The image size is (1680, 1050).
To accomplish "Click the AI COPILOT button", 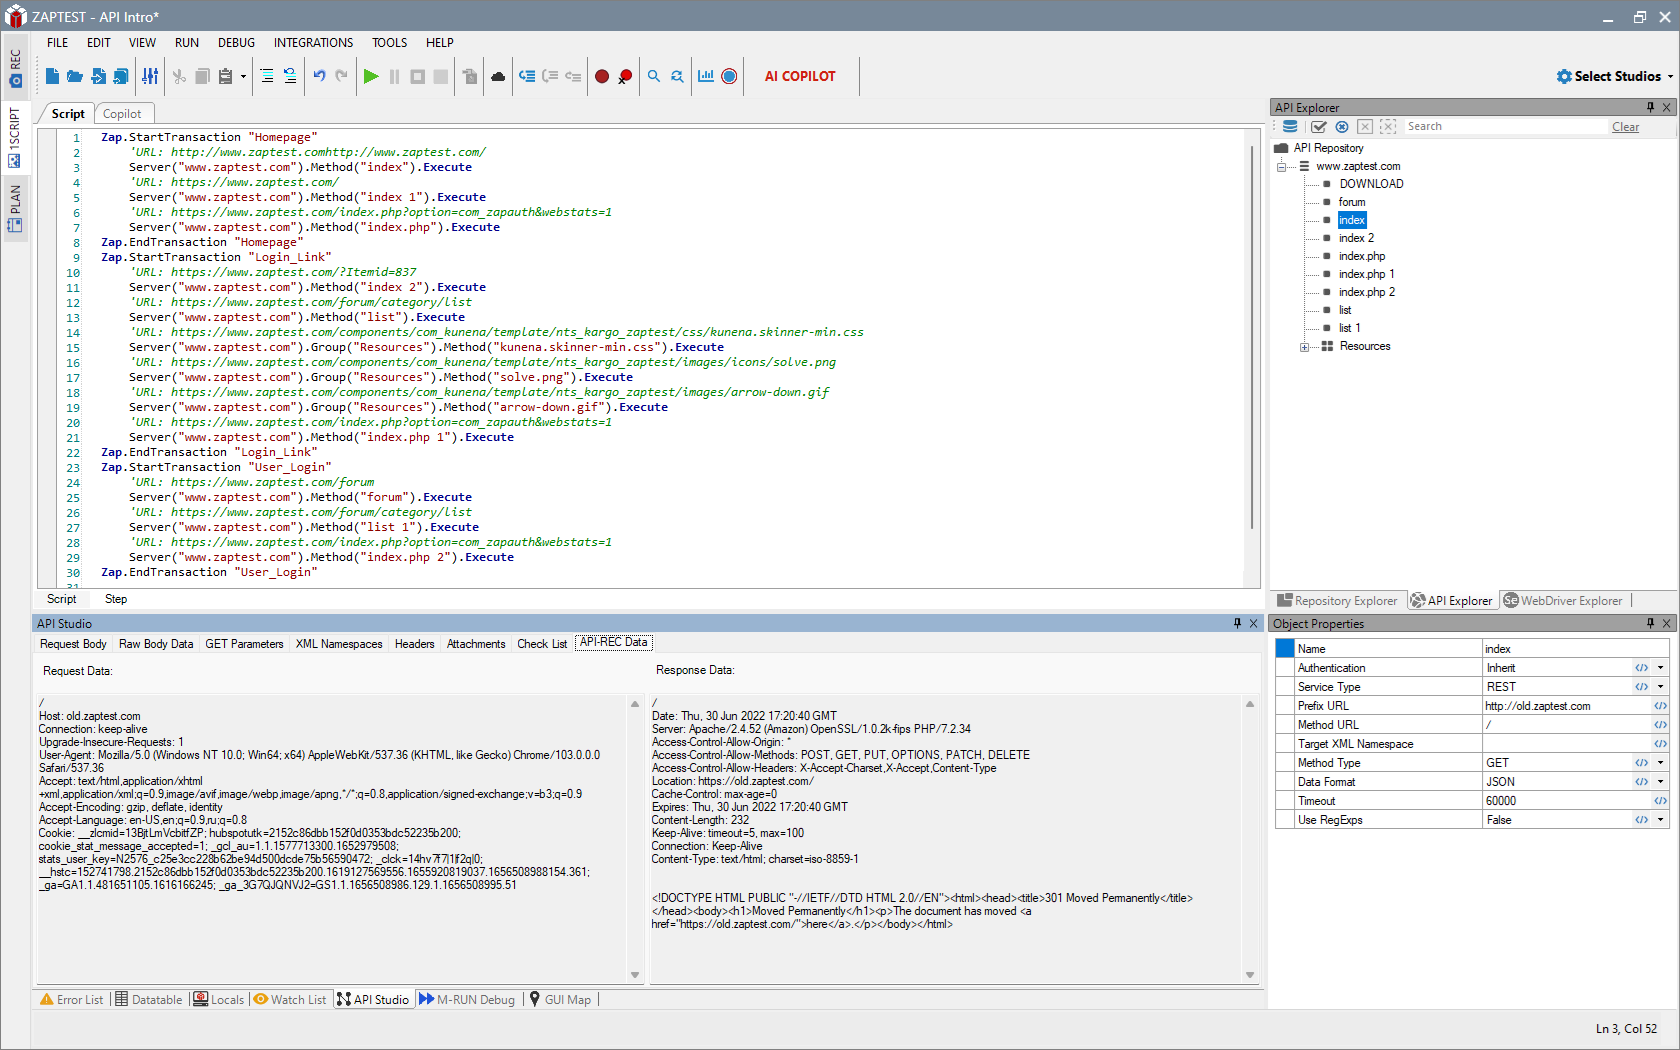I will tap(800, 76).
